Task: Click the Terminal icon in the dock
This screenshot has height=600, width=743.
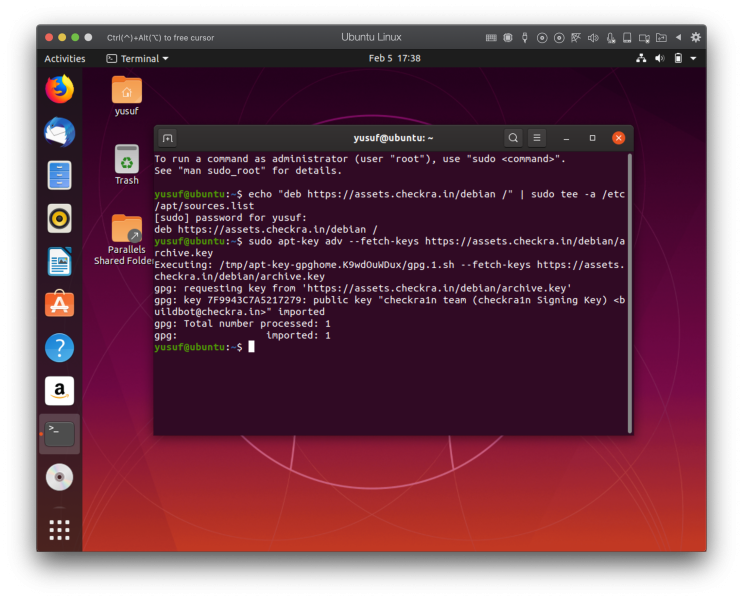Action: coord(59,434)
